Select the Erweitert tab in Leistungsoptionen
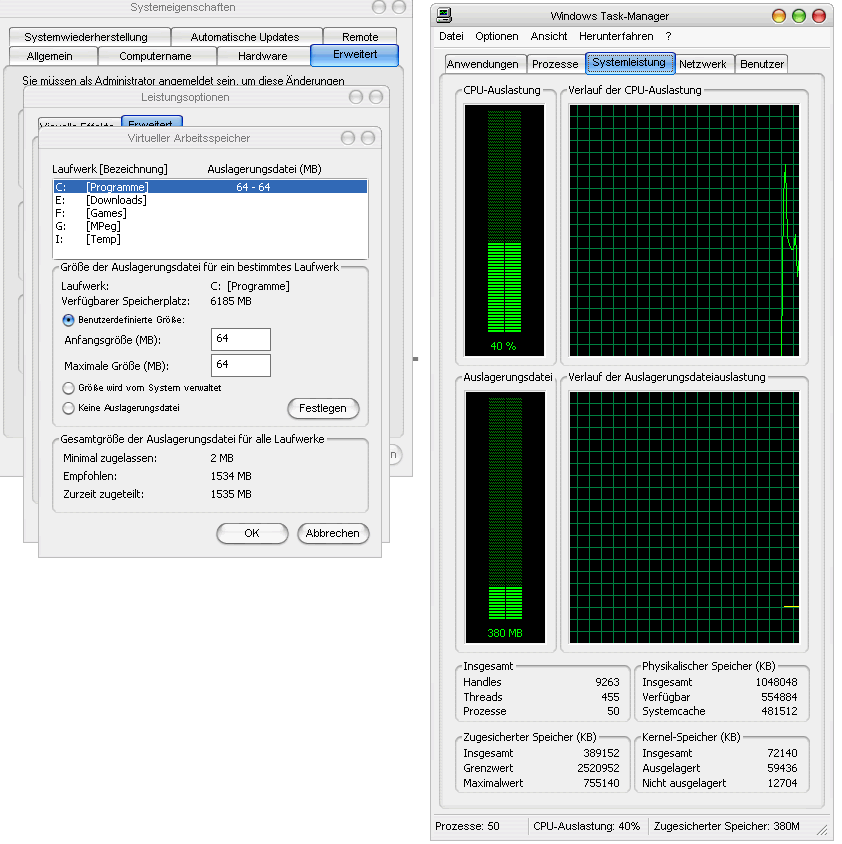 pyautogui.click(x=151, y=122)
